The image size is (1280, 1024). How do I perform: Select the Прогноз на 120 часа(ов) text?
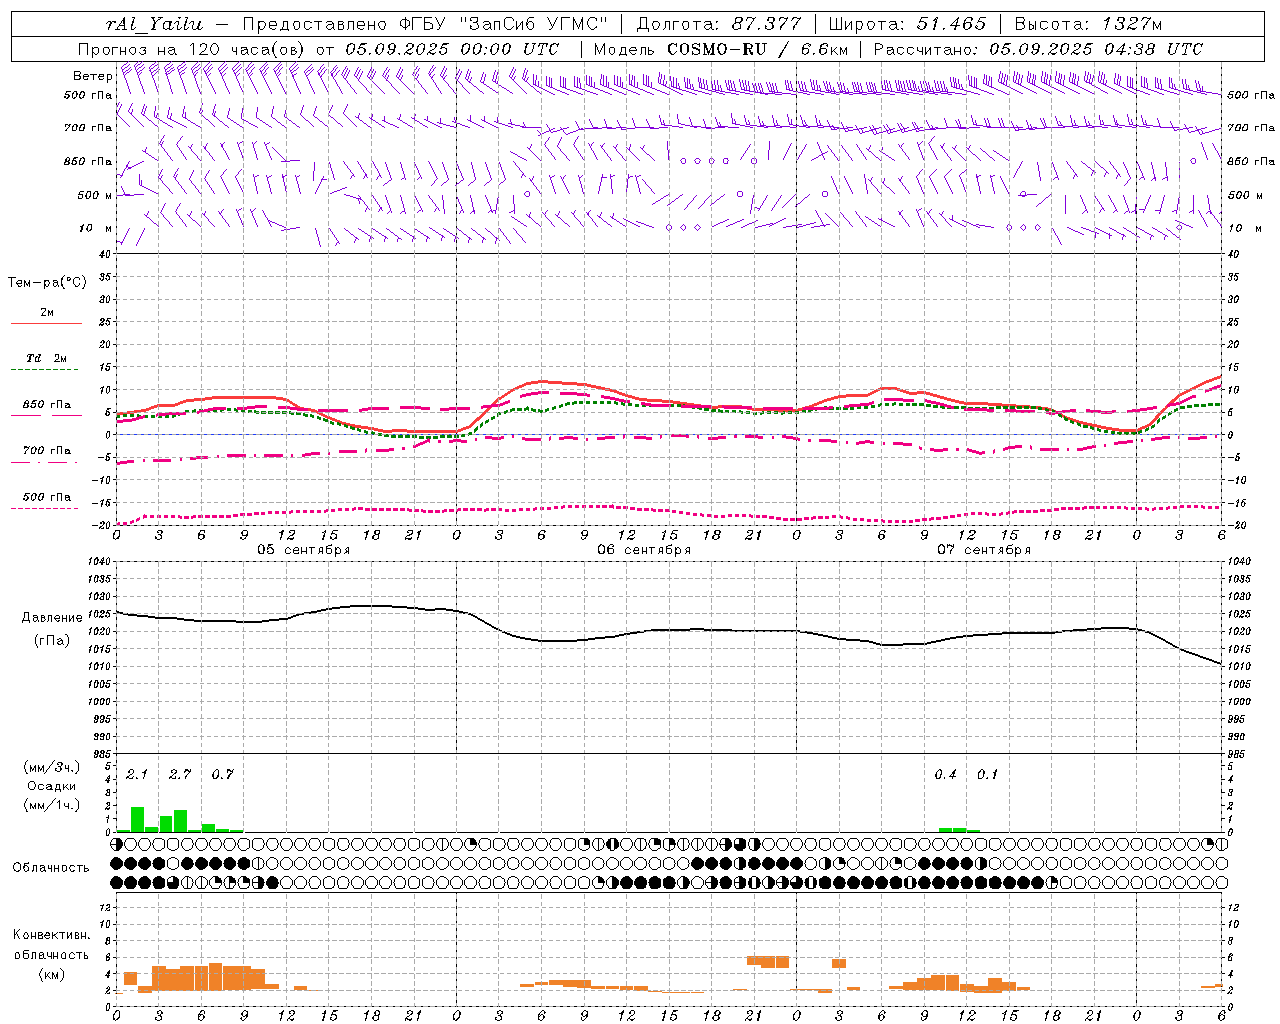click(194, 49)
